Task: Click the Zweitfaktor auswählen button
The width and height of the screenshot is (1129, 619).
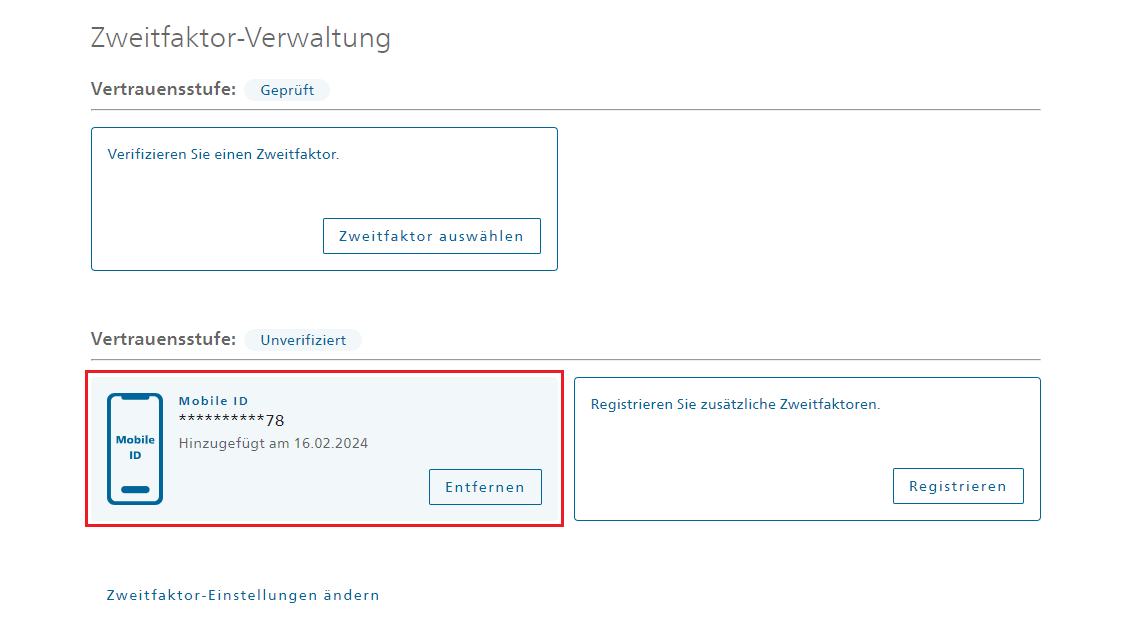Action: click(x=431, y=236)
